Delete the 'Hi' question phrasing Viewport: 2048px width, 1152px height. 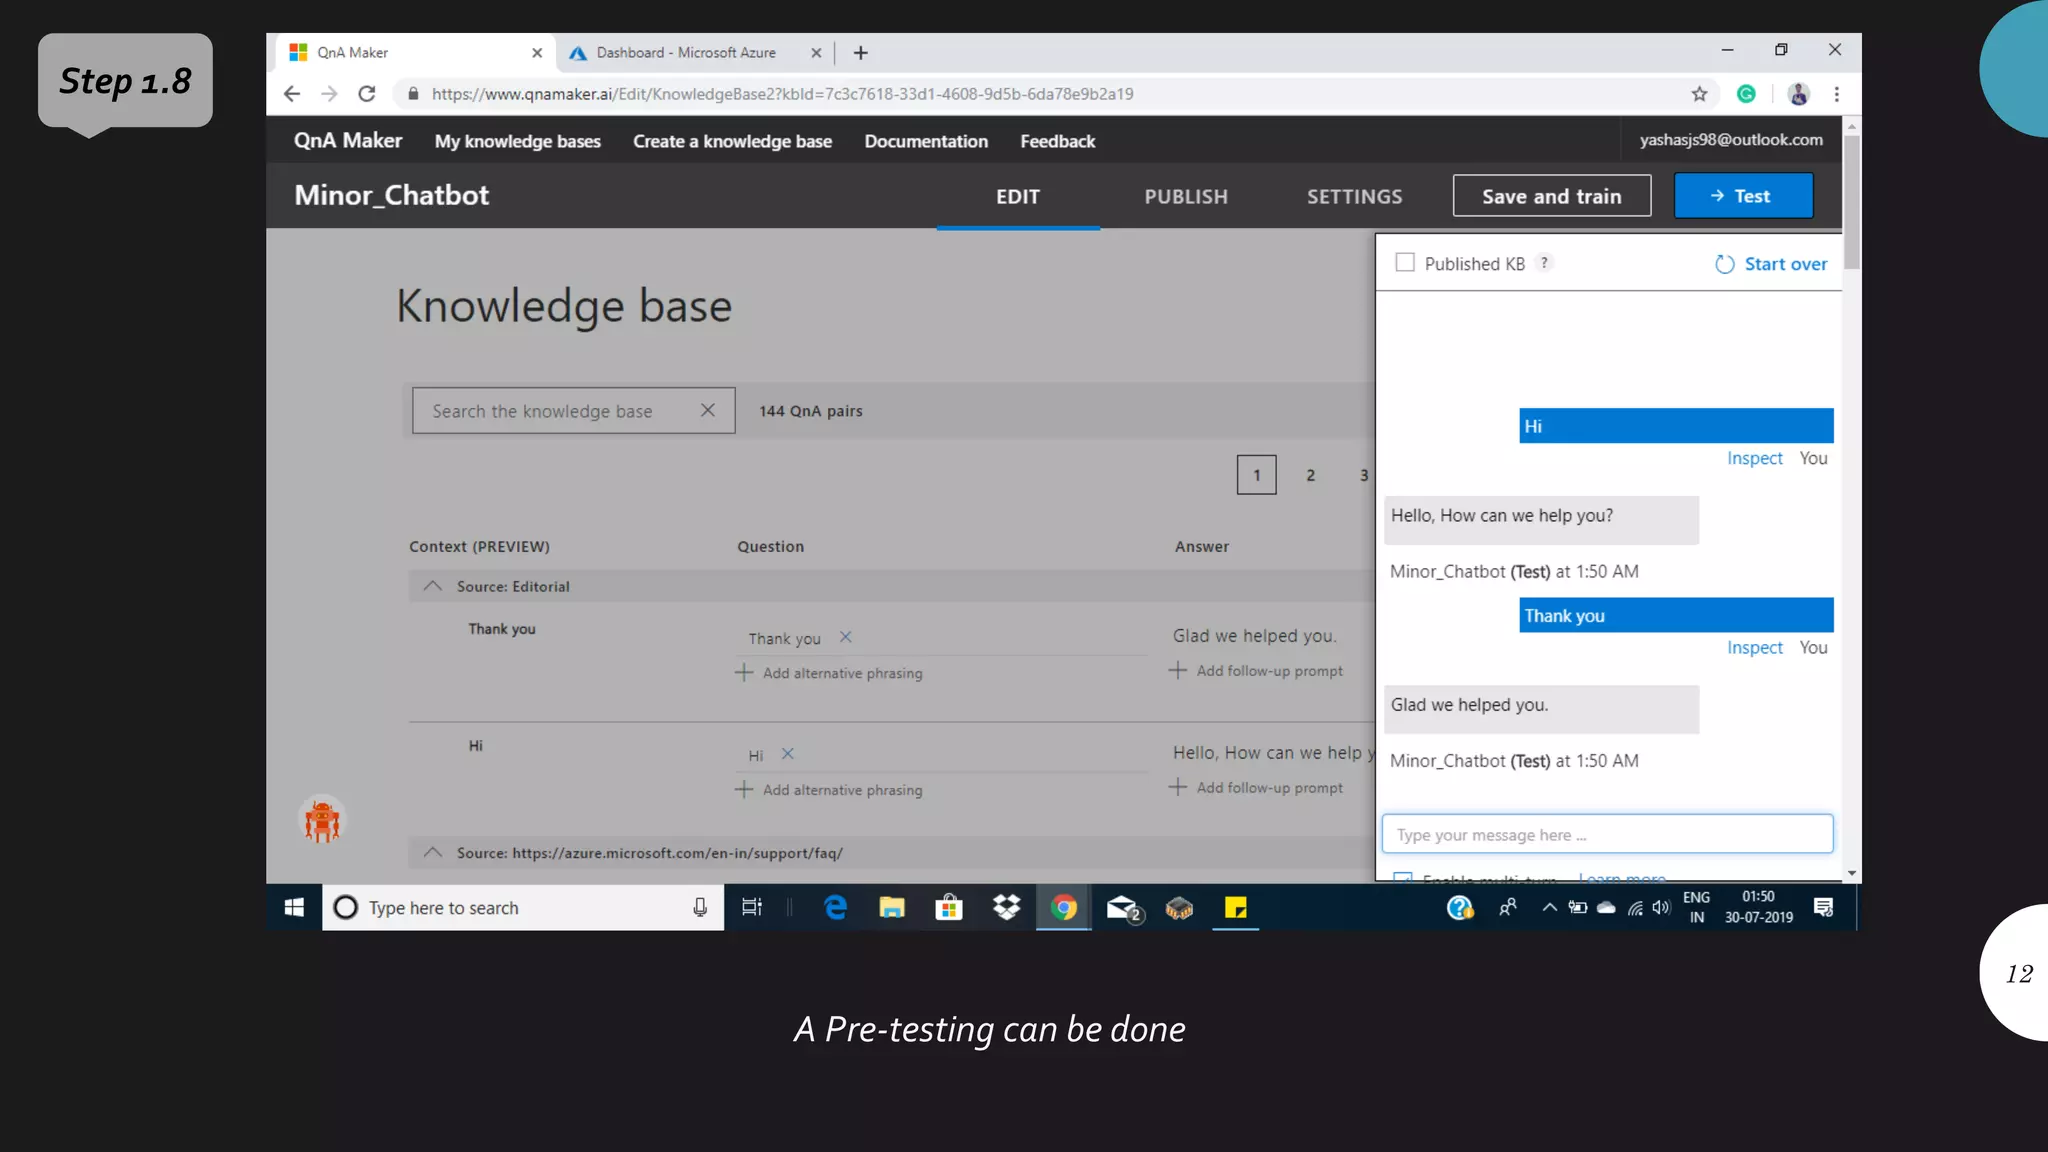point(788,754)
